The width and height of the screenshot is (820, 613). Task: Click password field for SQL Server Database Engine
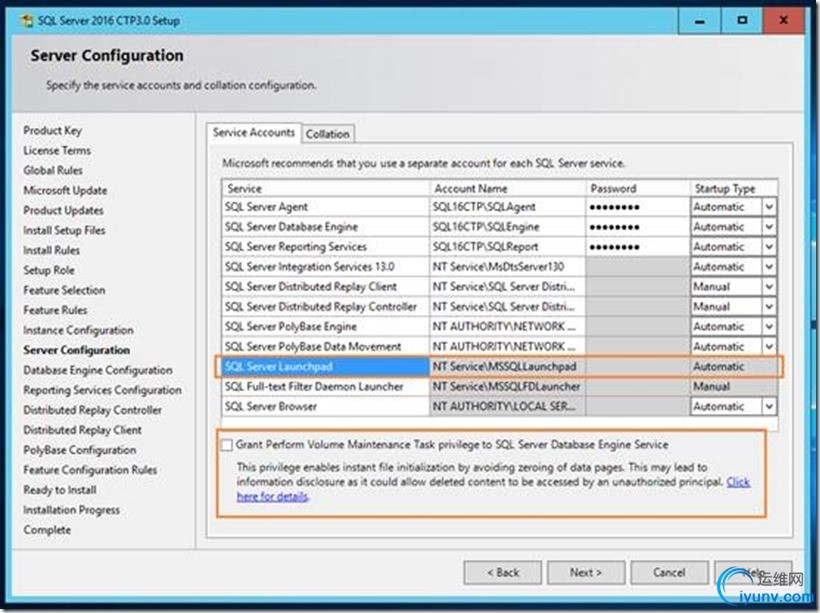637,227
